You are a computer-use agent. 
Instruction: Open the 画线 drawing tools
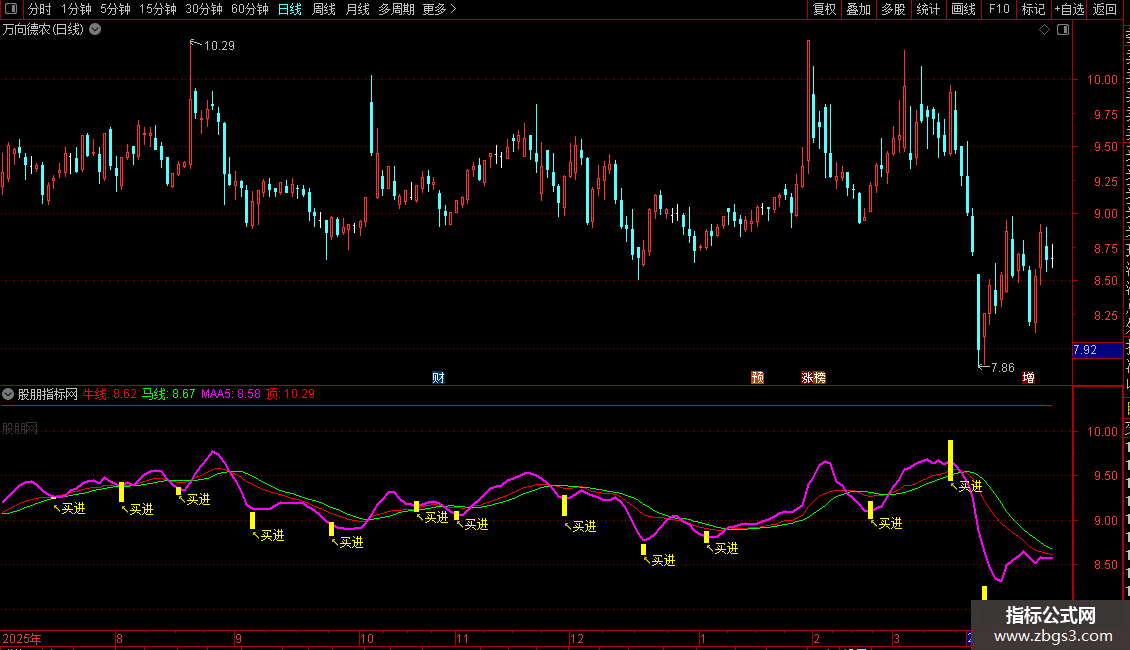[x=964, y=9]
